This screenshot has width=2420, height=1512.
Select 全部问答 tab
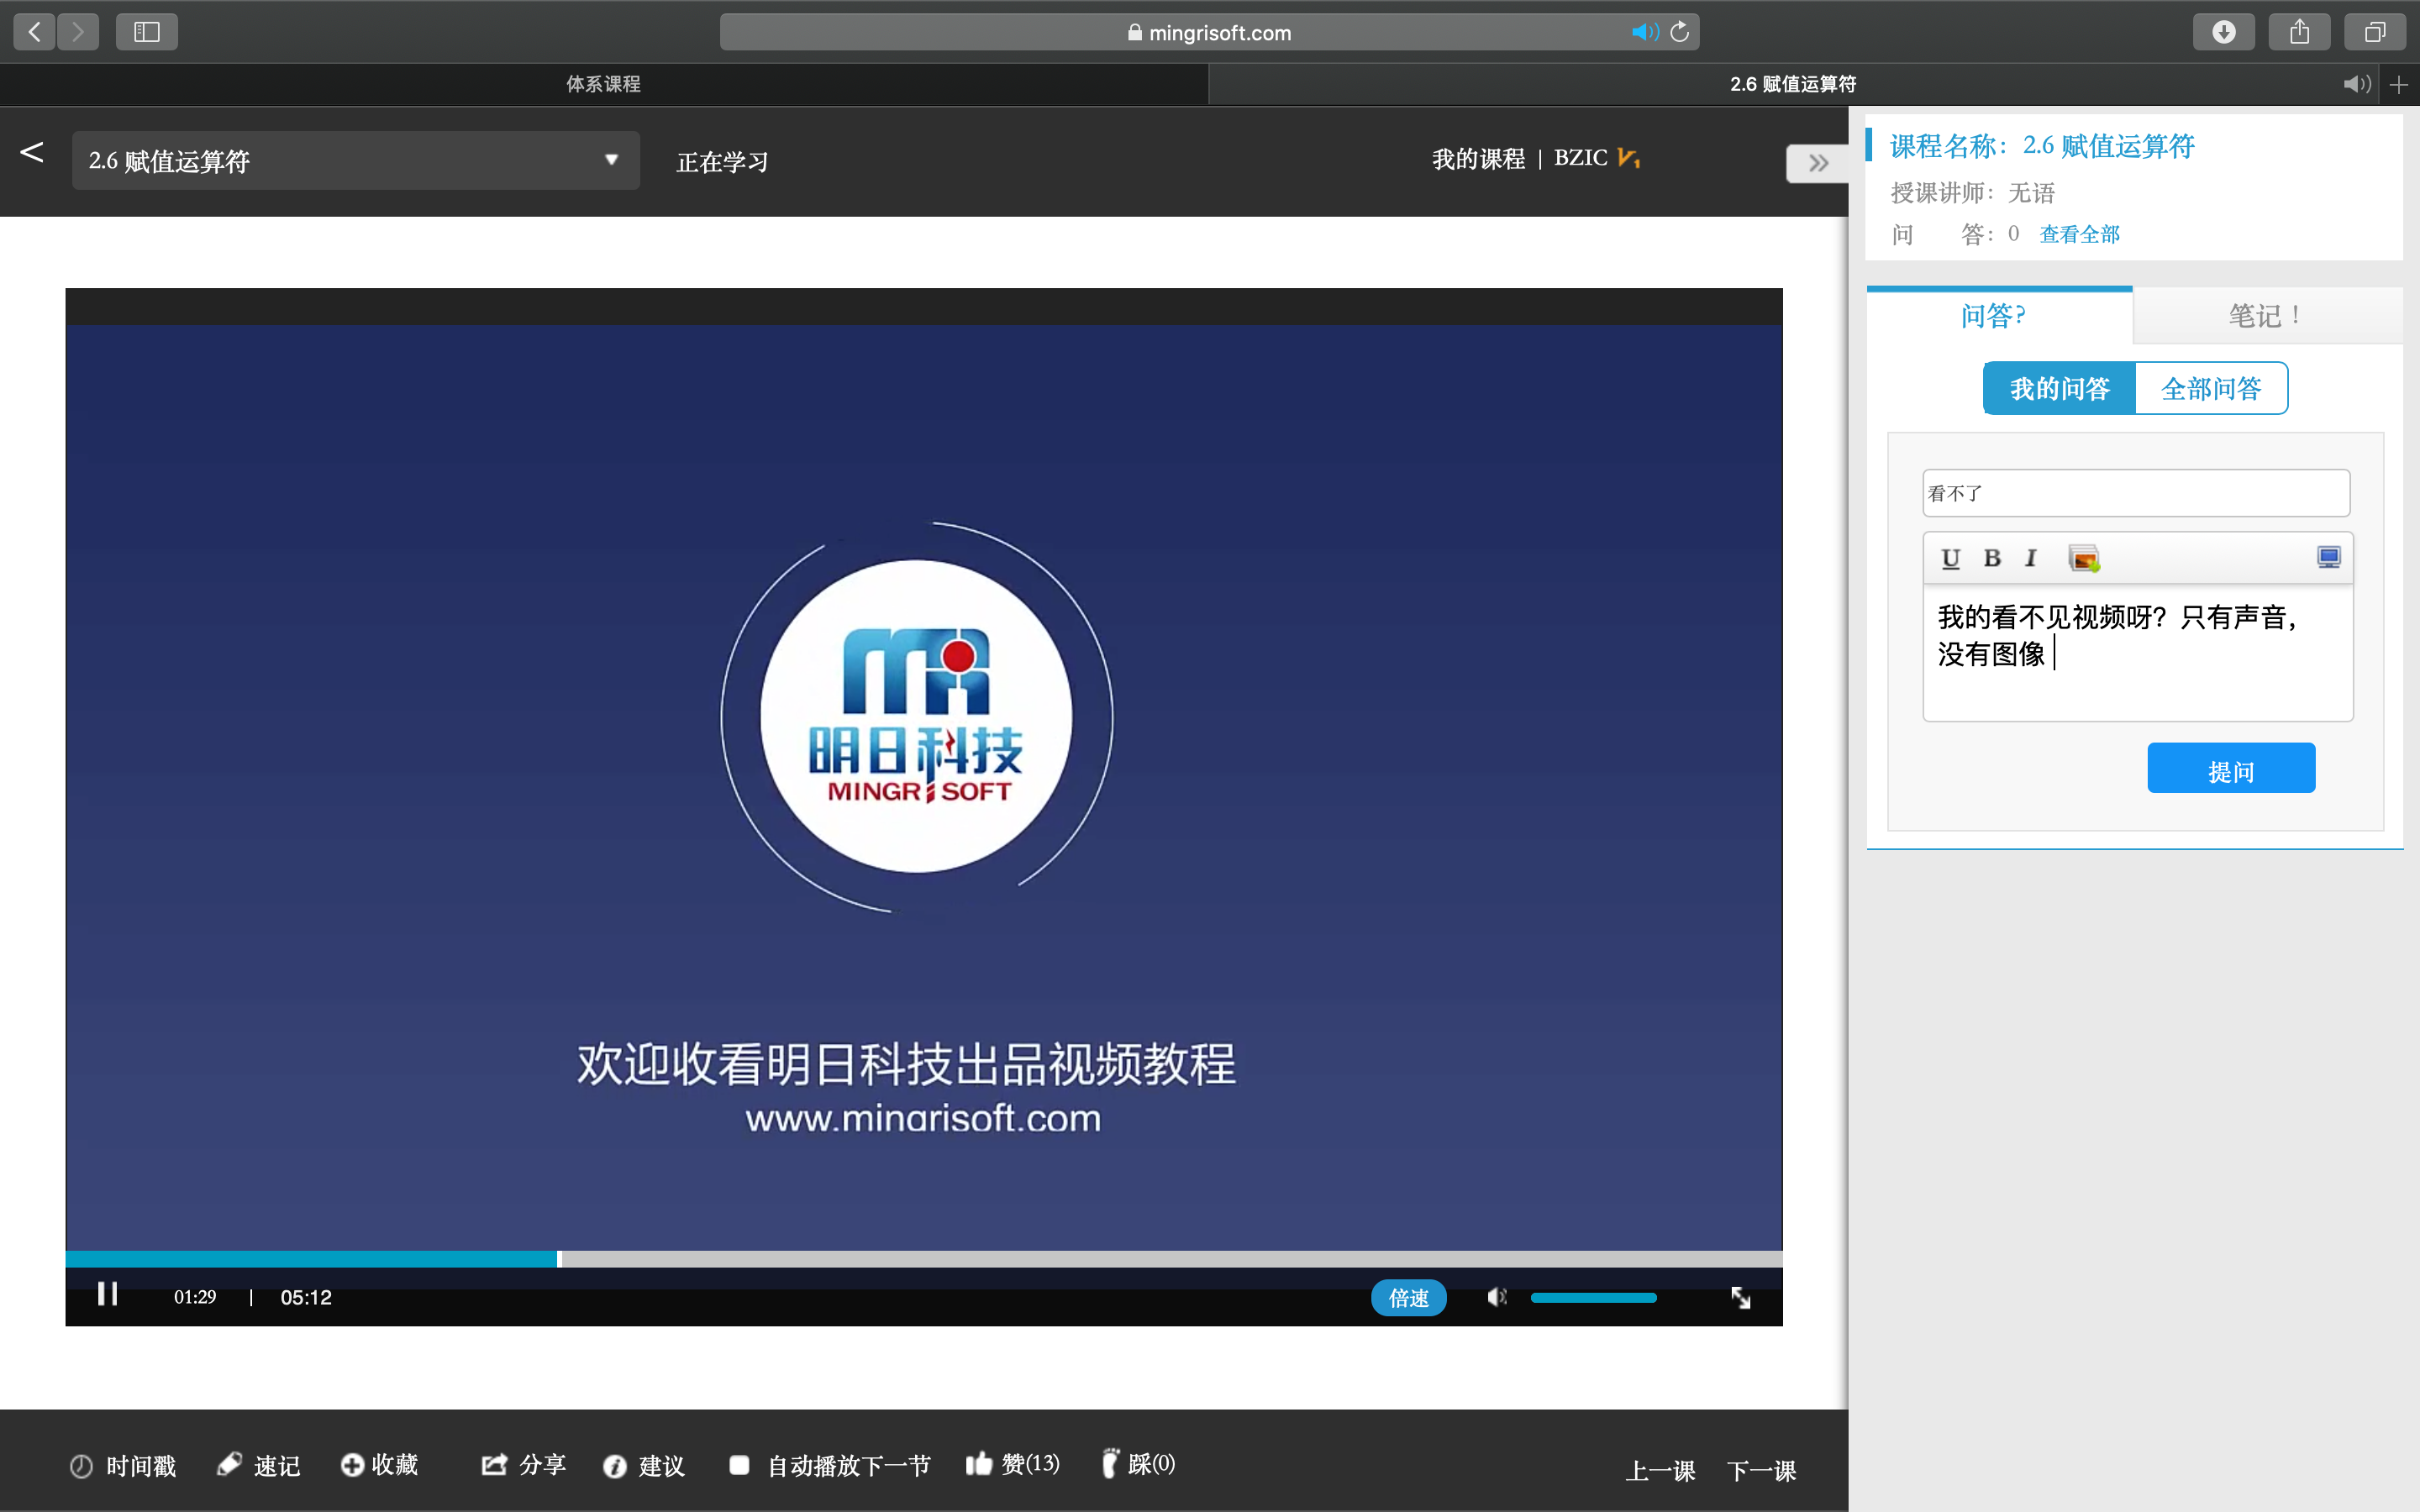[2211, 388]
